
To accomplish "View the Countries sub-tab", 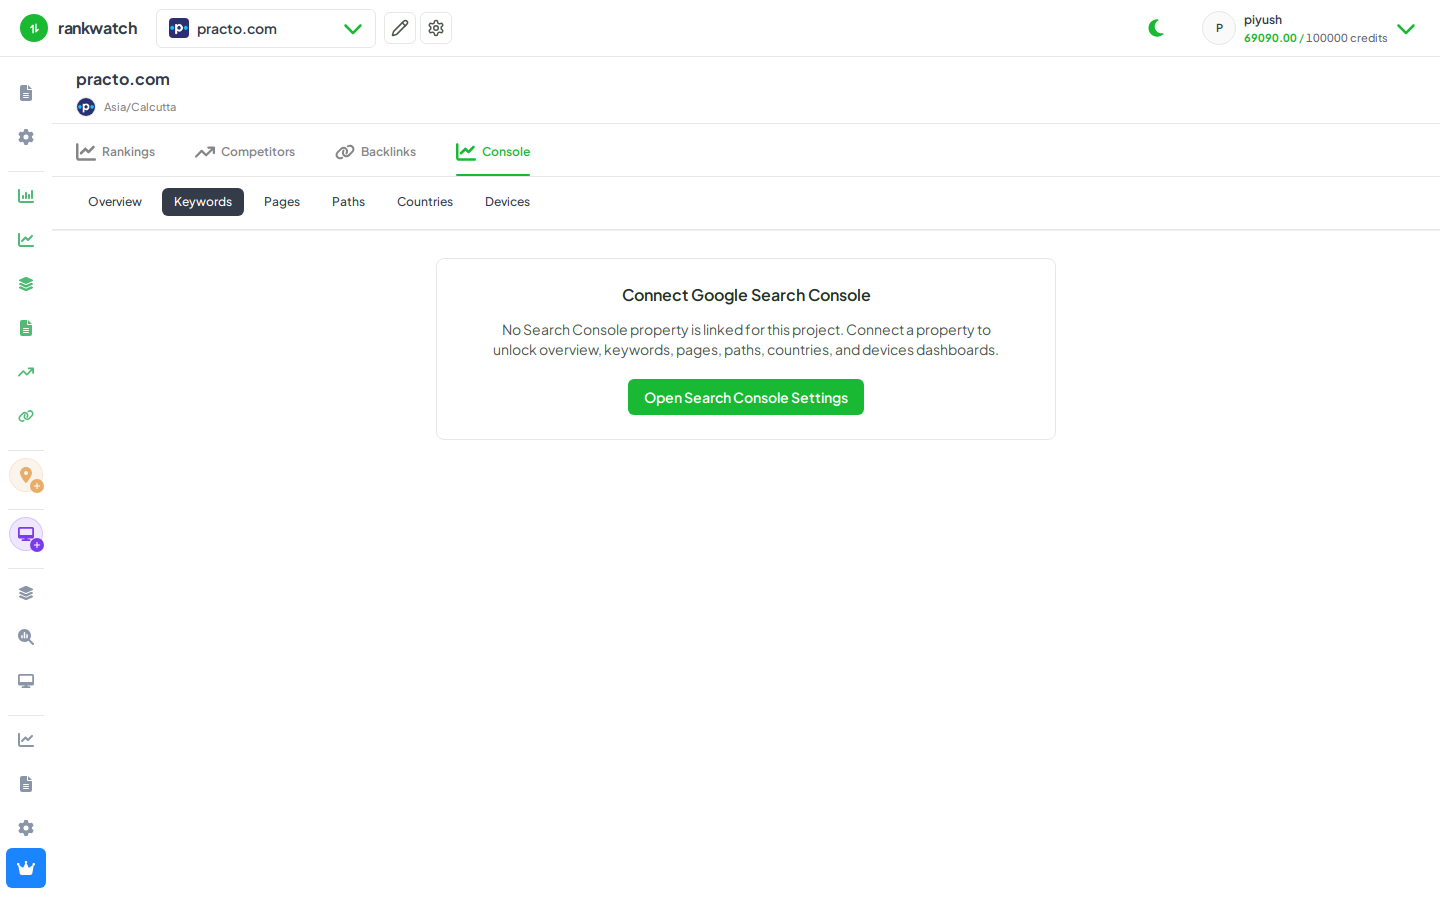I will (425, 202).
